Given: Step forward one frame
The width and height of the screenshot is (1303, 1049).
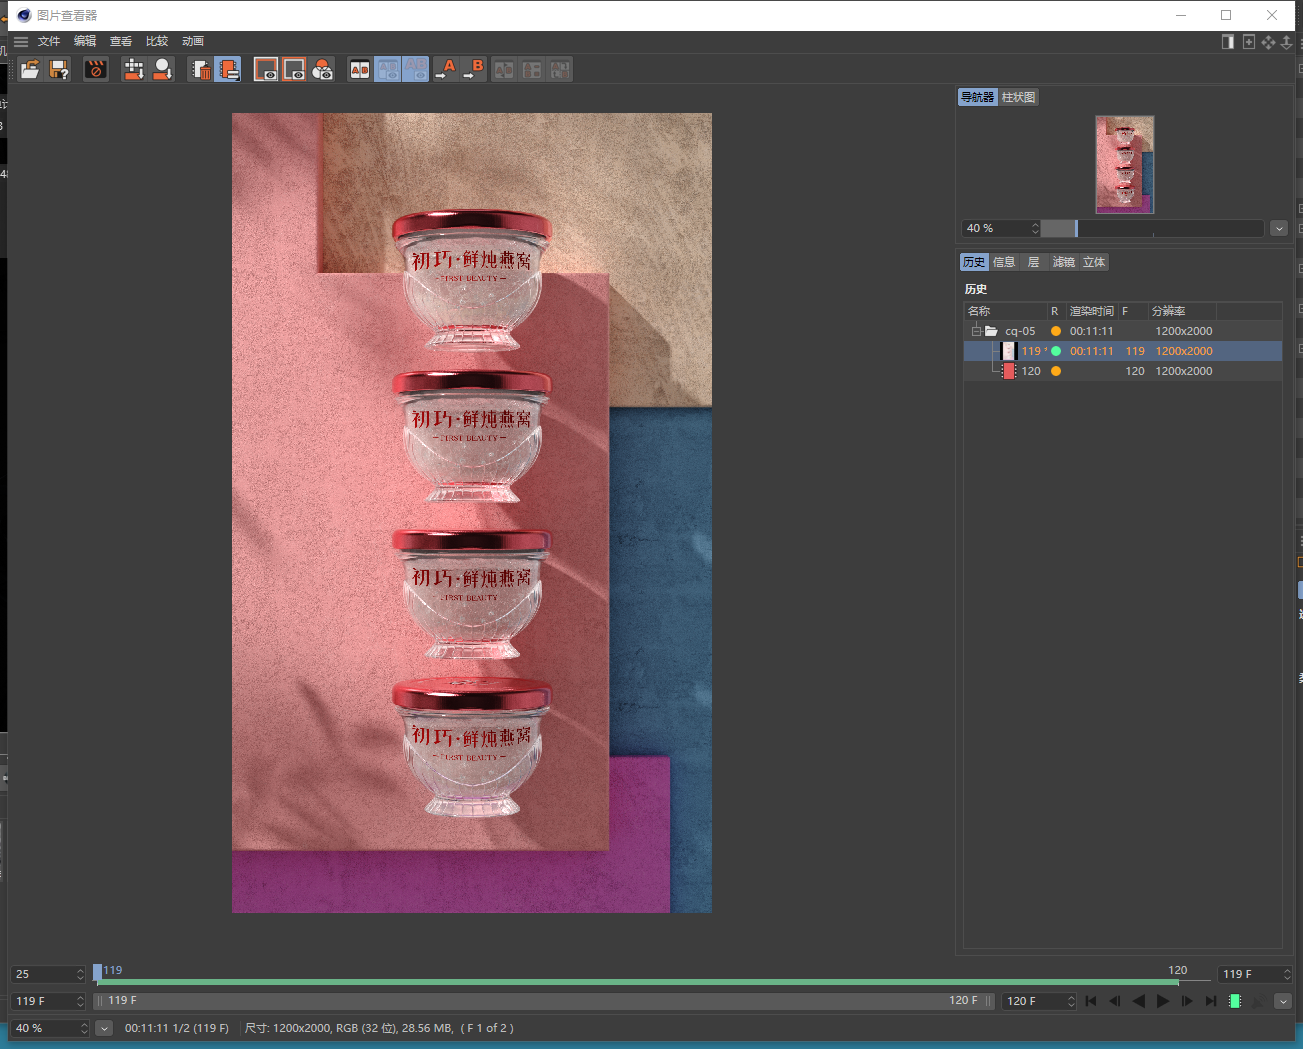Looking at the screenshot, I should click(1187, 1001).
